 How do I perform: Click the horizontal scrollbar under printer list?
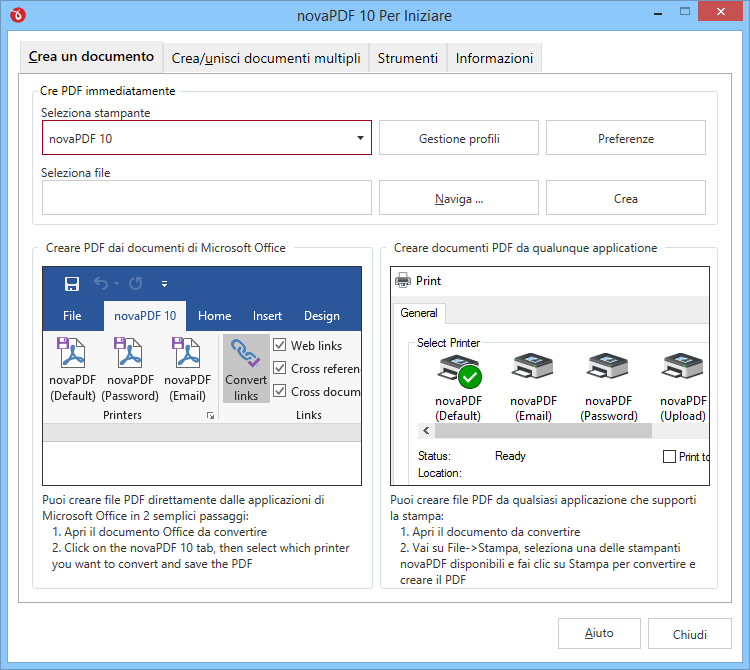click(543, 431)
